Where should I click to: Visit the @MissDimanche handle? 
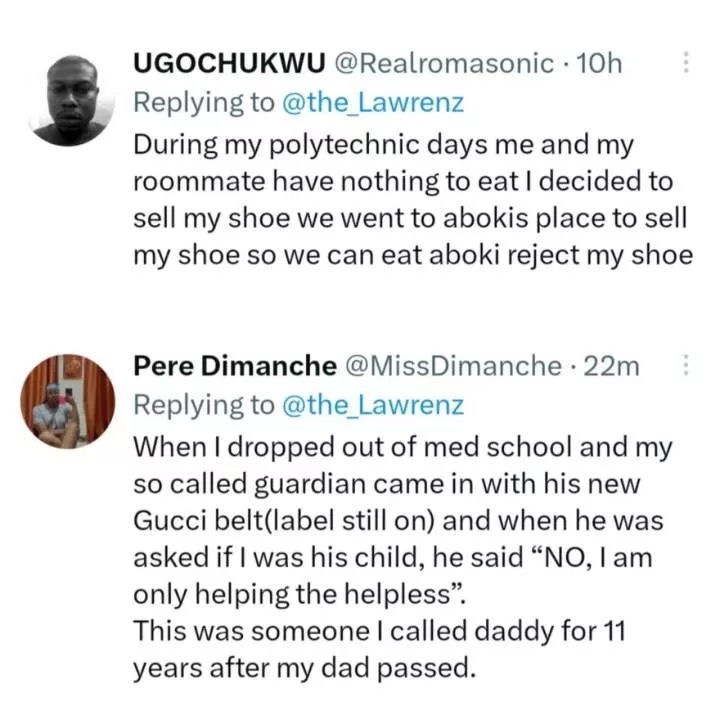[453, 366]
